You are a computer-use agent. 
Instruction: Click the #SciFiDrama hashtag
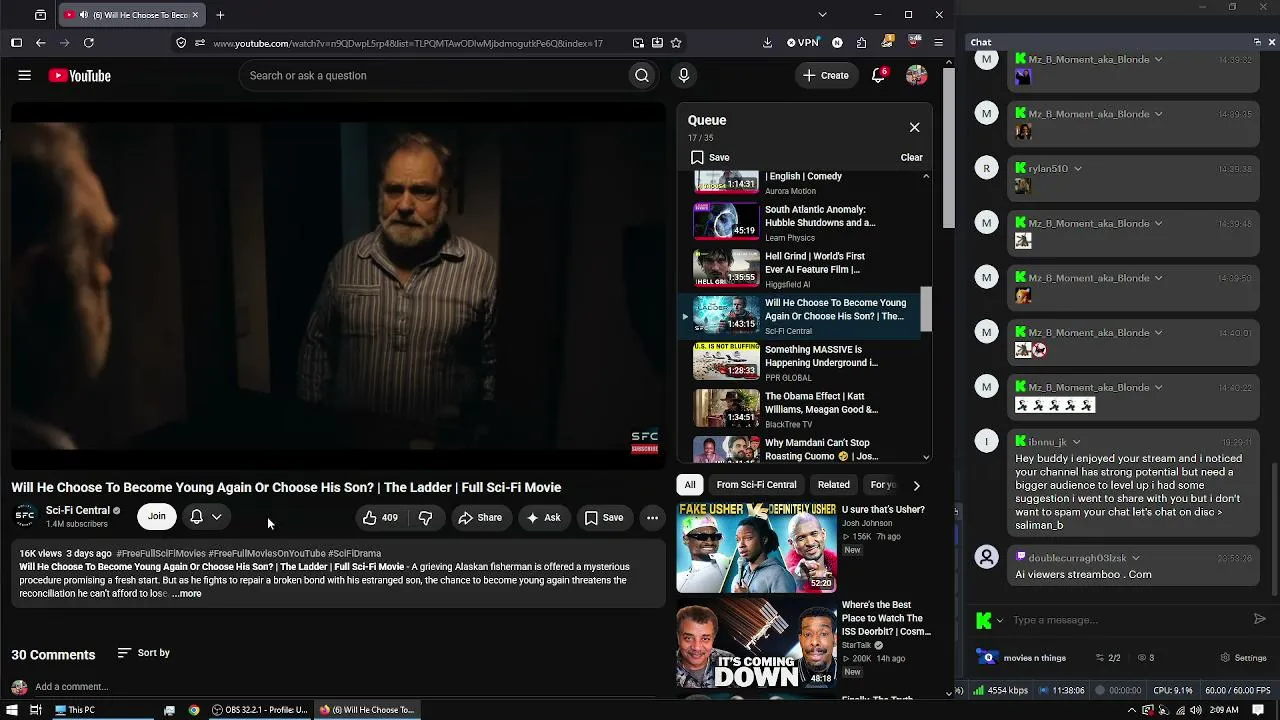click(354, 554)
